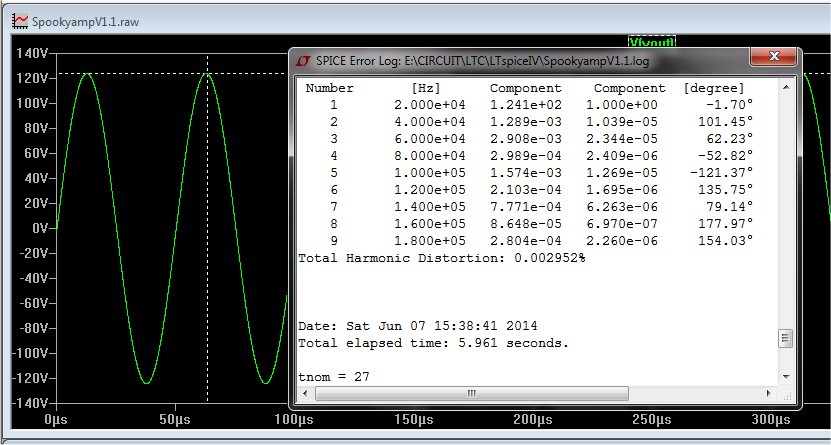Click the 1.800e+05 frequency value
This screenshot has width=831, height=445.
click(430, 241)
